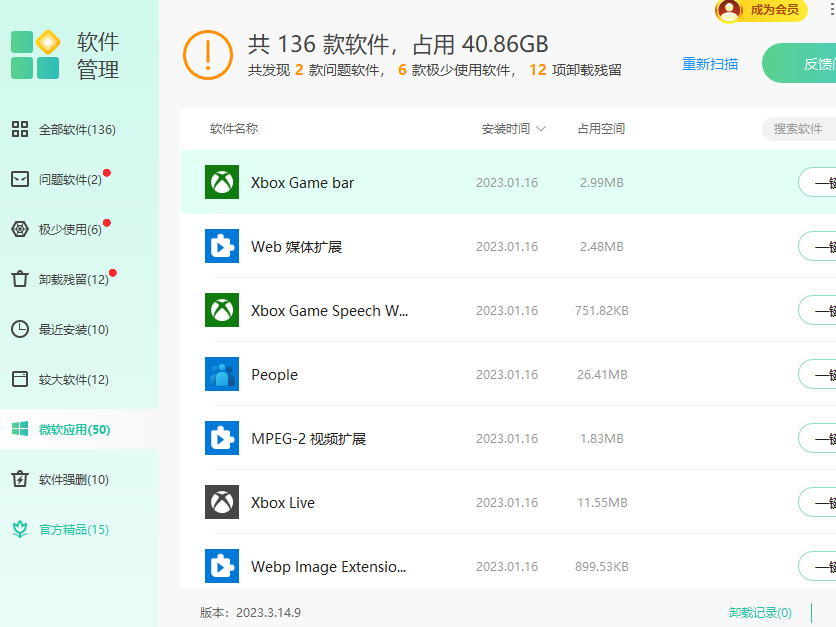The height and width of the screenshot is (627, 836).
Task: Open the 软件强删(10) category
Action: point(79,479)
